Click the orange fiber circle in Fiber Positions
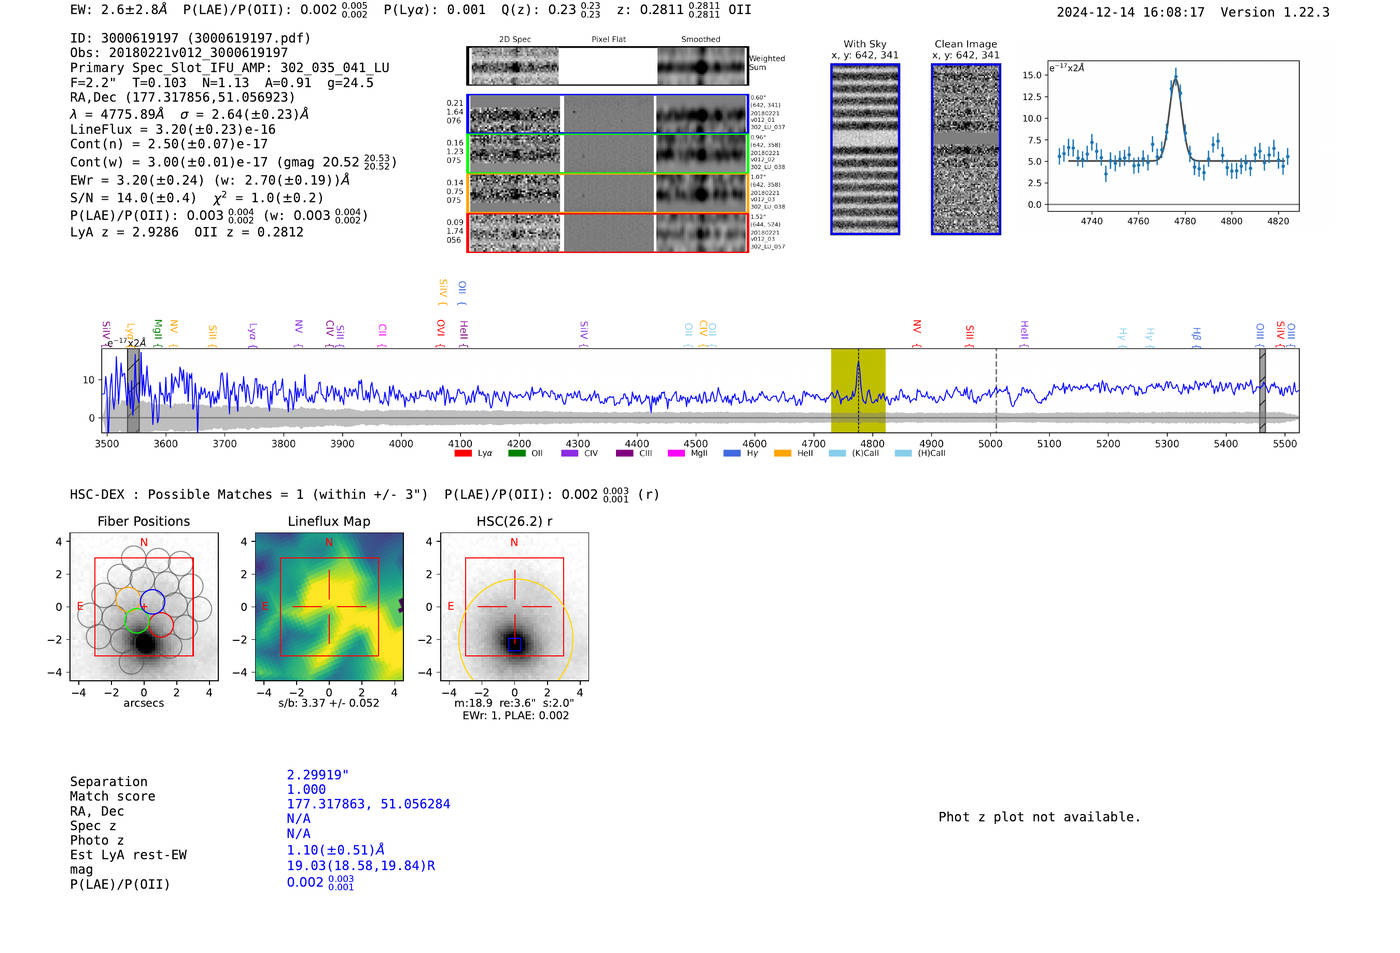Viewport: 1400px width, 953px height. pos(128,599)
